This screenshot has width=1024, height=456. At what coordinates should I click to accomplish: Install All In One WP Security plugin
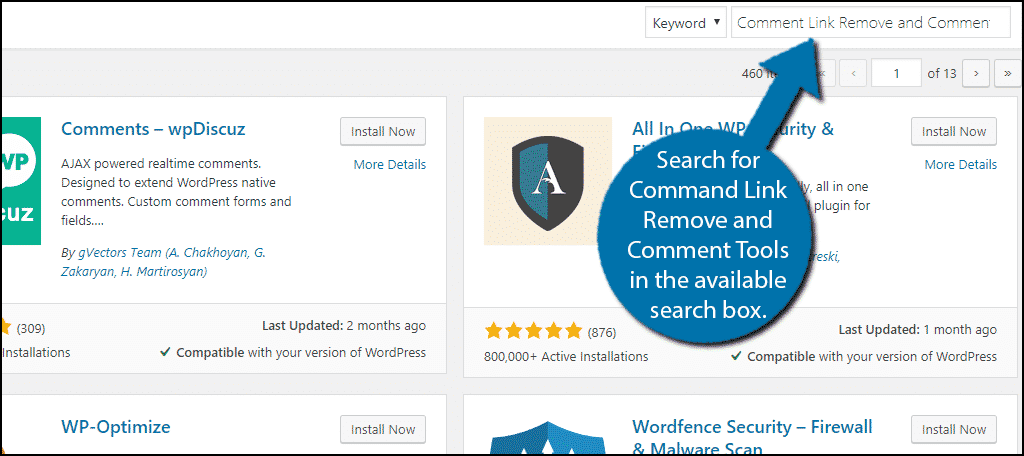point(953,131)
